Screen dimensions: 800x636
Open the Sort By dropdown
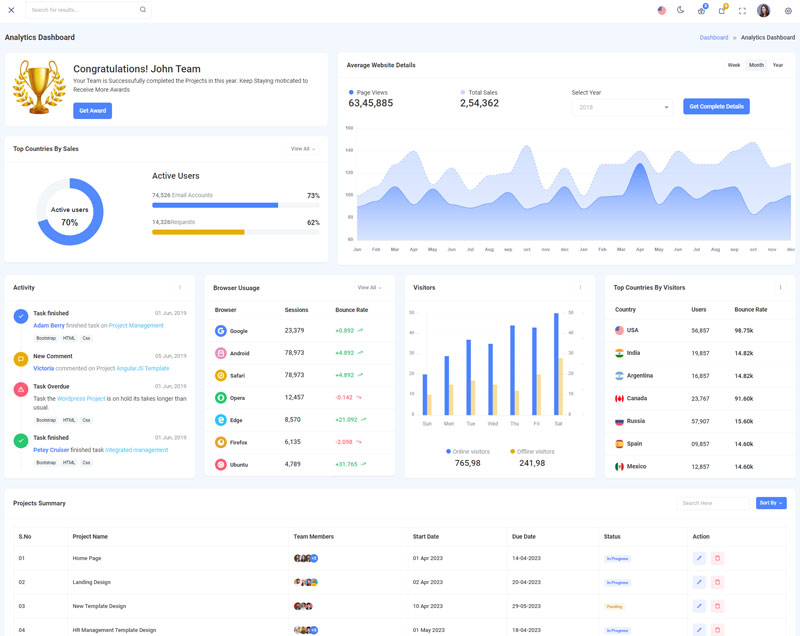(x=770, y=503)
